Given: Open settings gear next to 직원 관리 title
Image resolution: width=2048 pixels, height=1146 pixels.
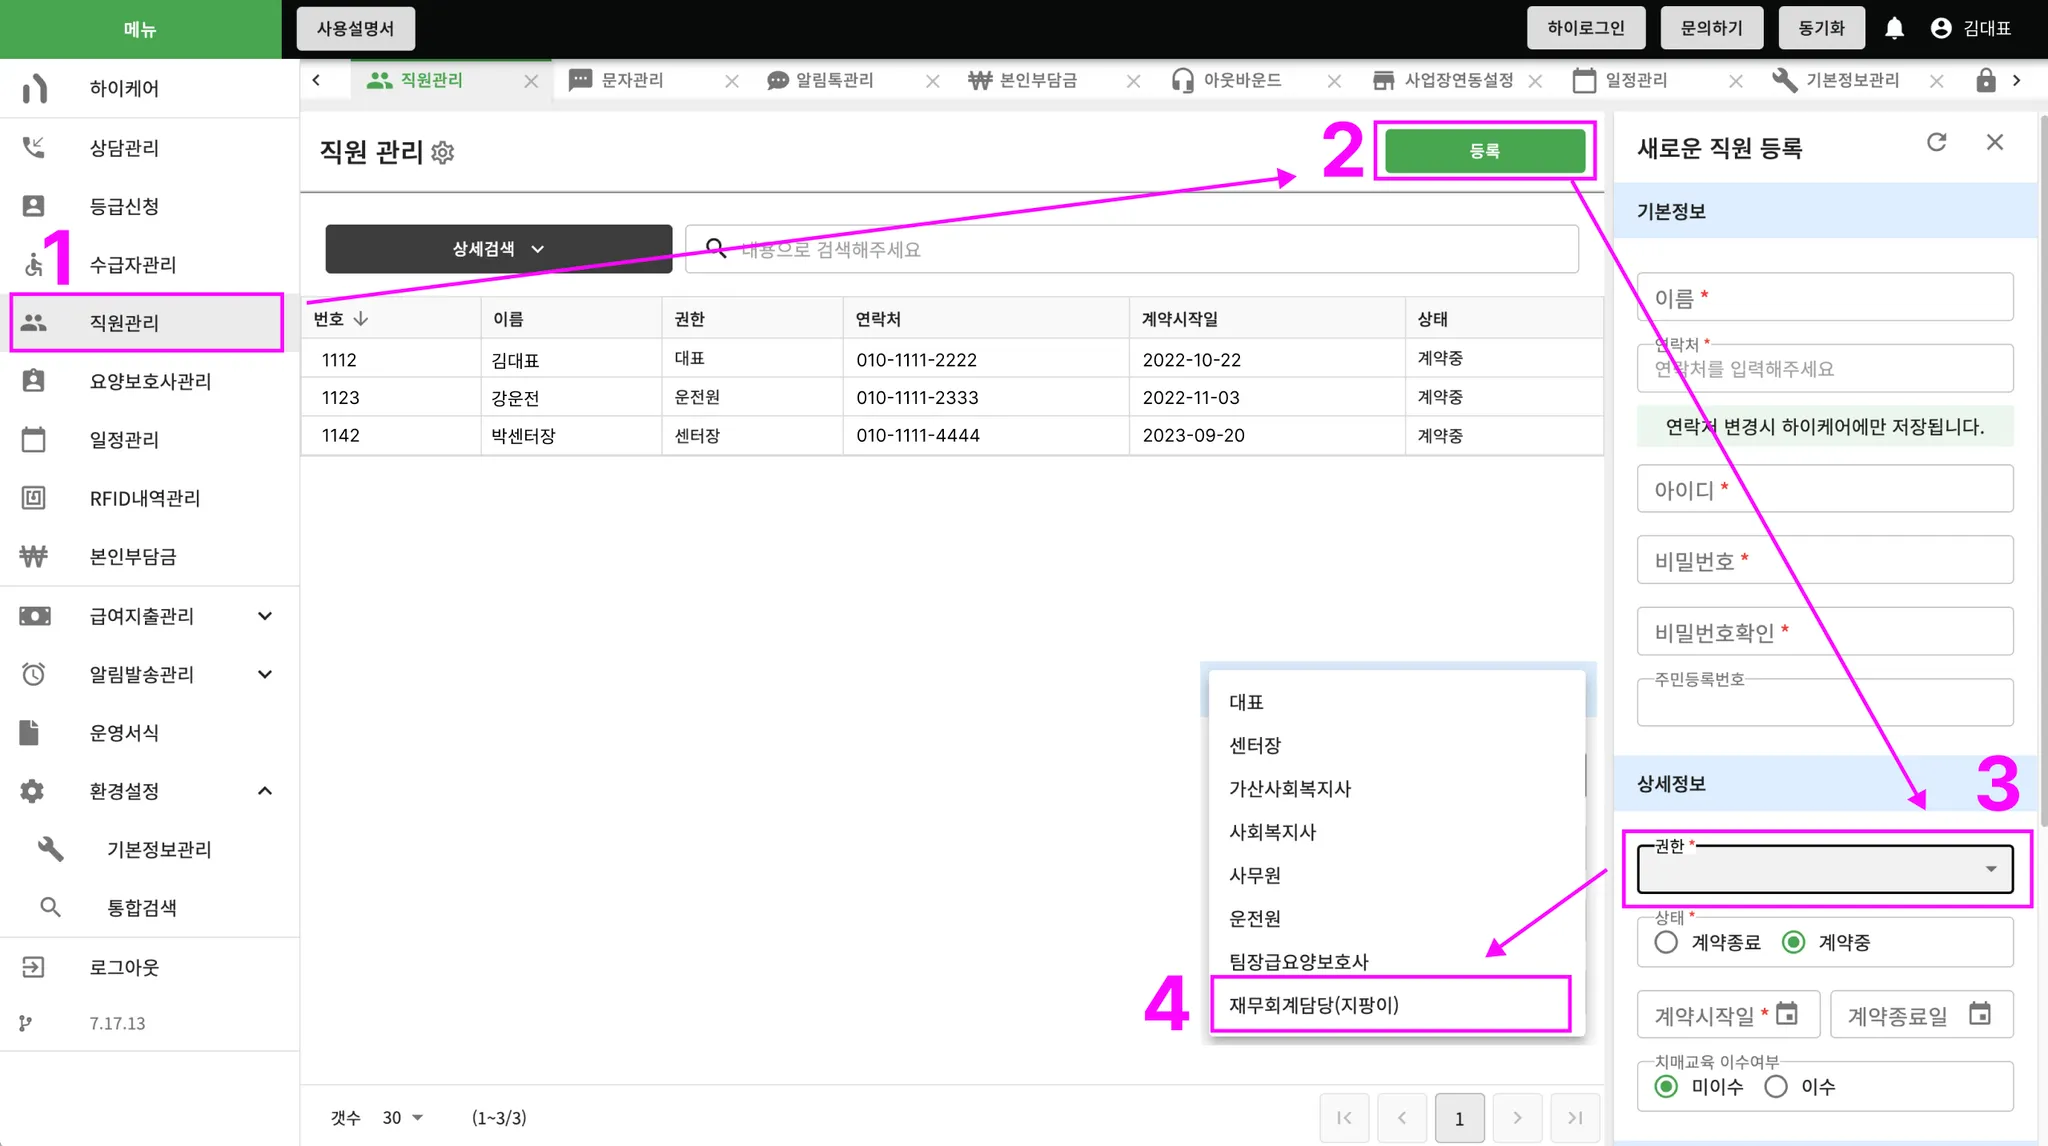Looking at the screenshot, I should [442, 152].
